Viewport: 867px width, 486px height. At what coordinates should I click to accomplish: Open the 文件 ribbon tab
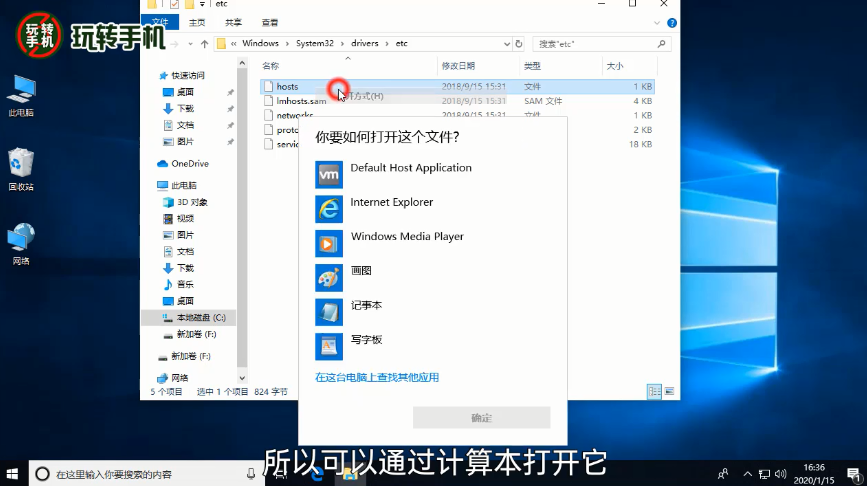[160, 22]
